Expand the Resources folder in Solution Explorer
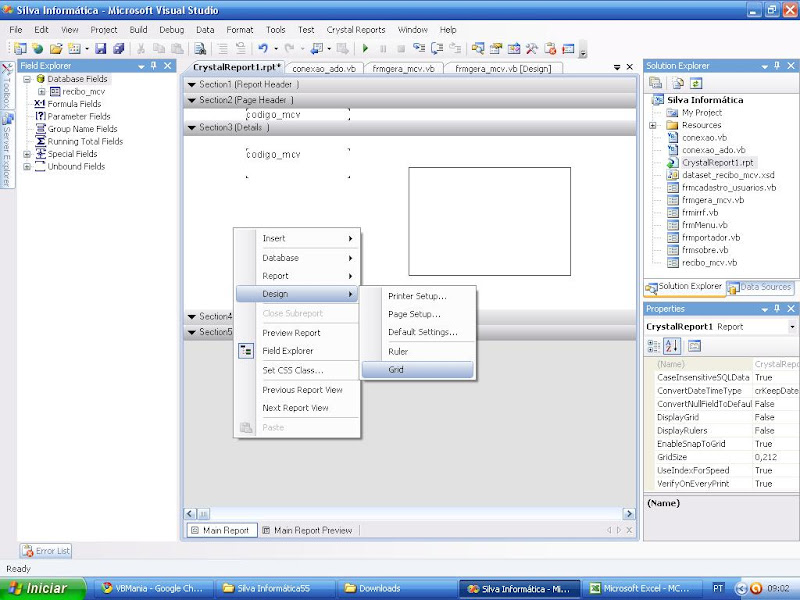This screenshot has height=600, width=800. pyautogui.click(x=653, y=125)
